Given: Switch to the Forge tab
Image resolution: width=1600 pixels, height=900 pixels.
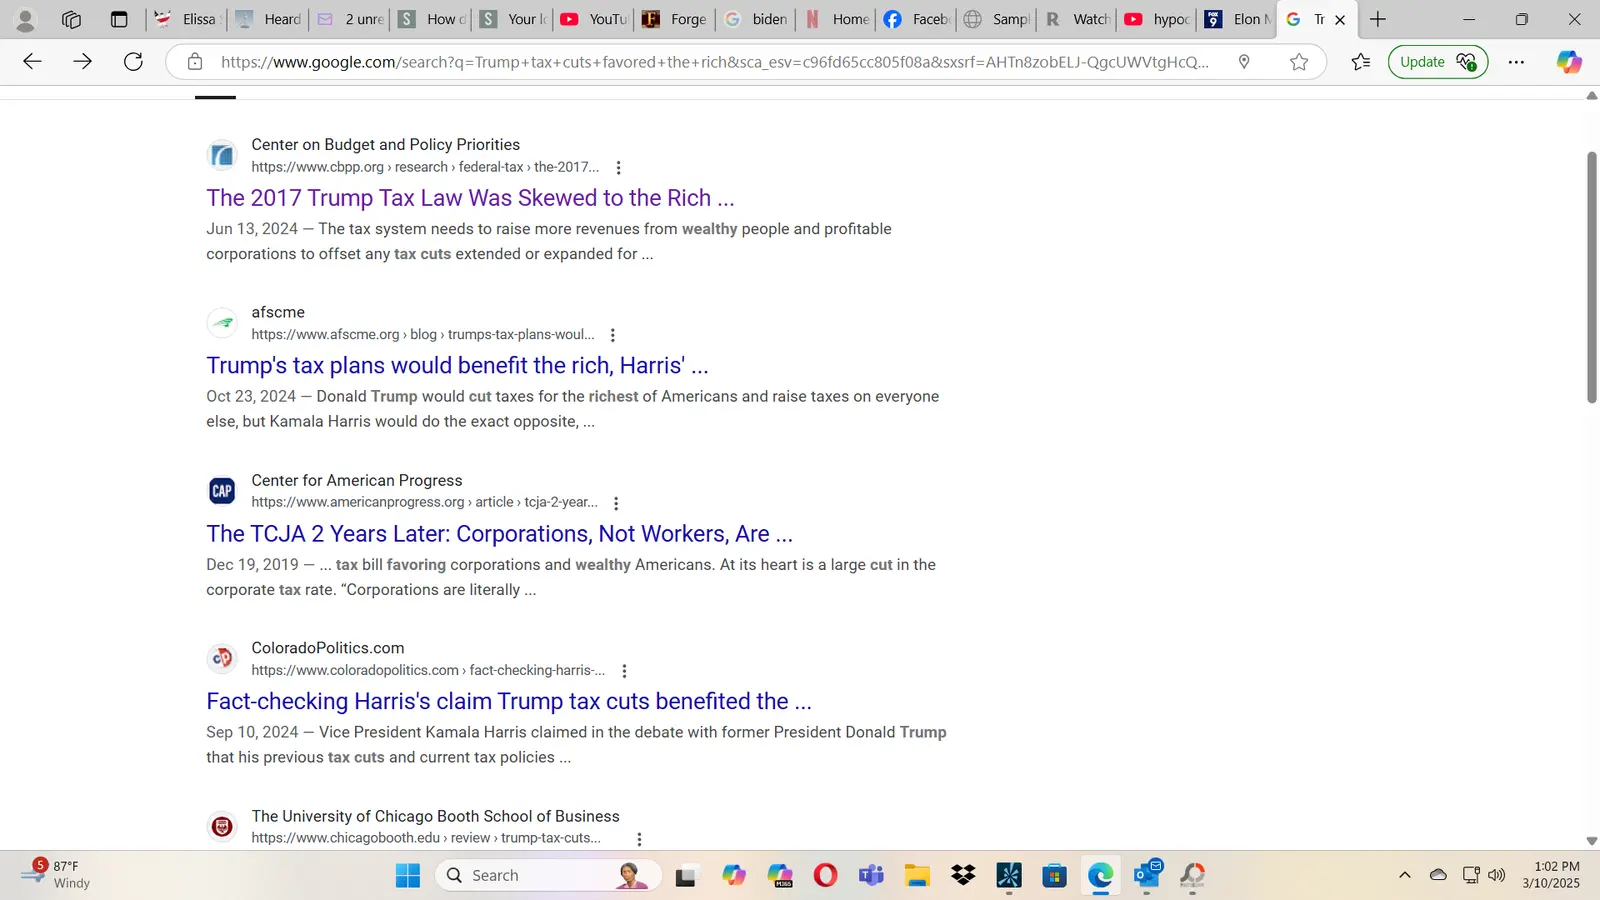Looking at the screenshot, I should pyautogui.click(x=675, y=19).
